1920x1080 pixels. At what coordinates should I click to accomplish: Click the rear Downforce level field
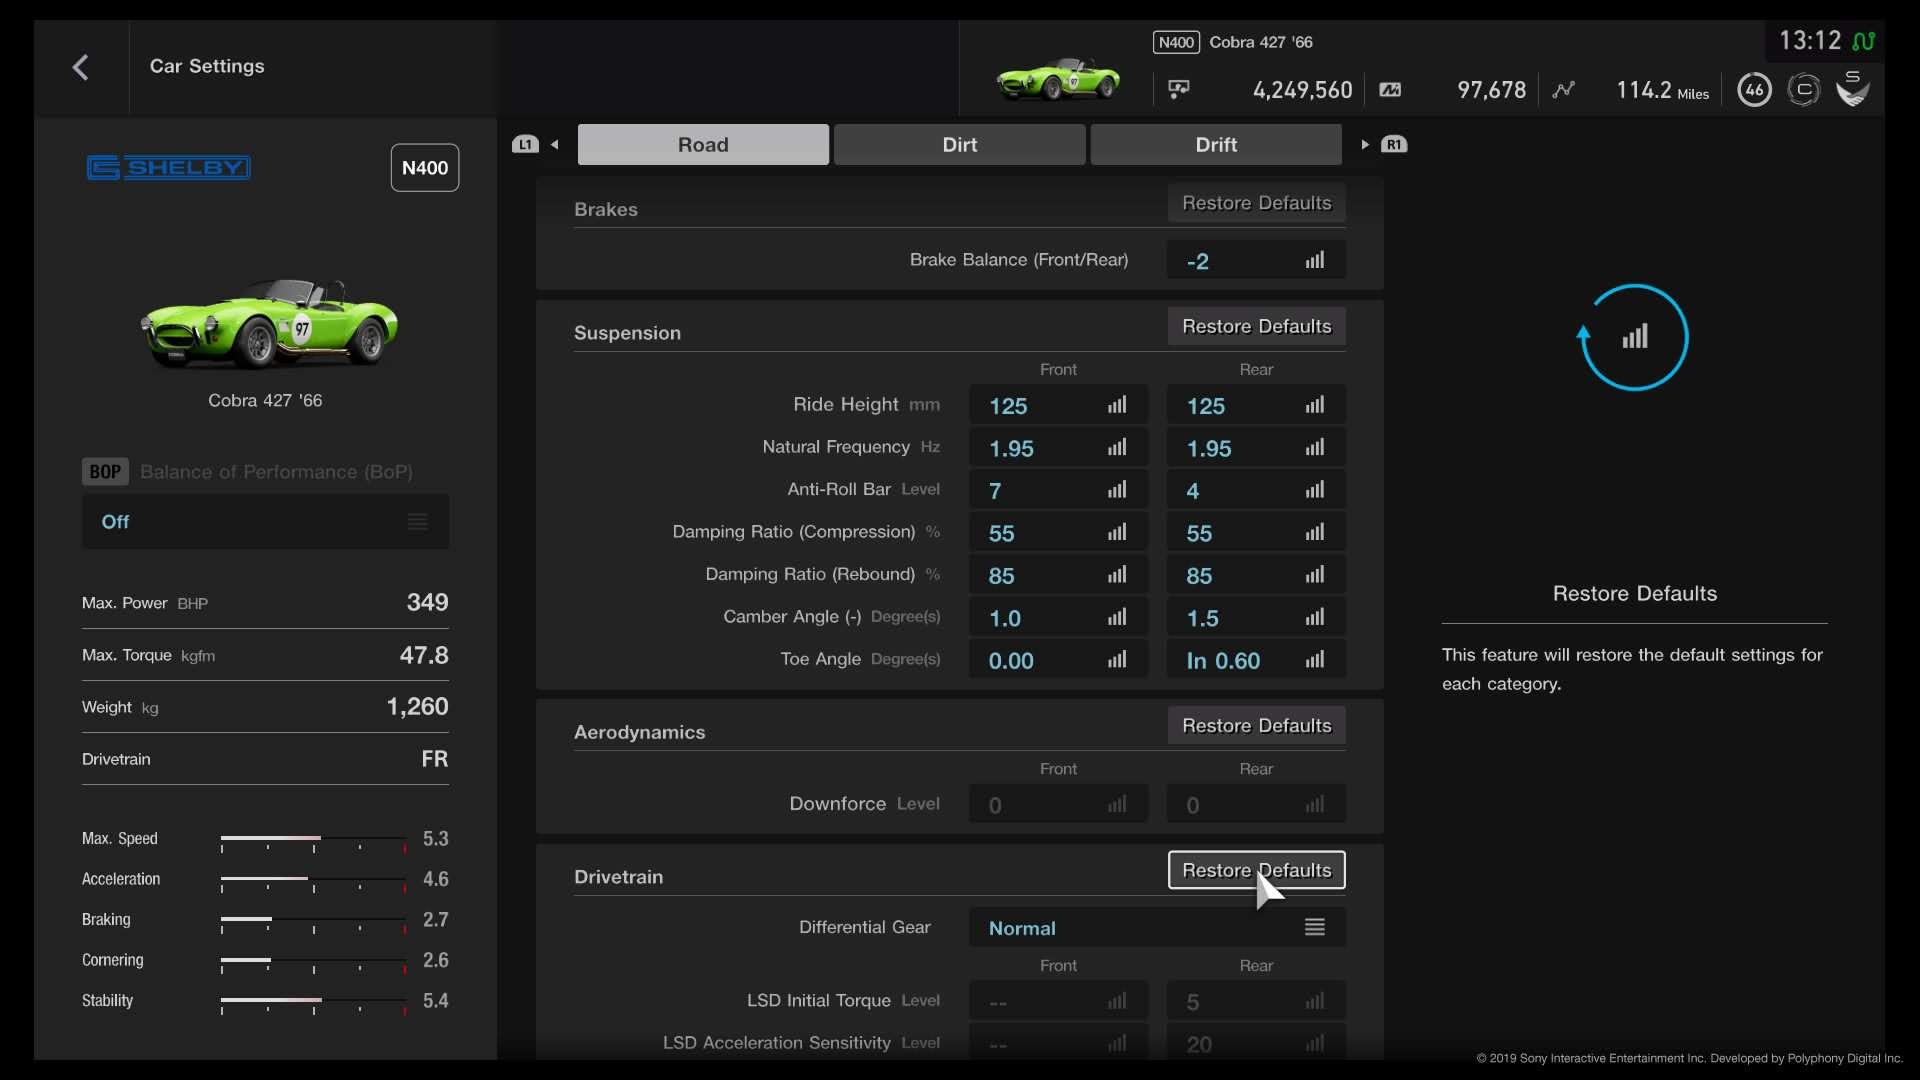point(1256,804)
